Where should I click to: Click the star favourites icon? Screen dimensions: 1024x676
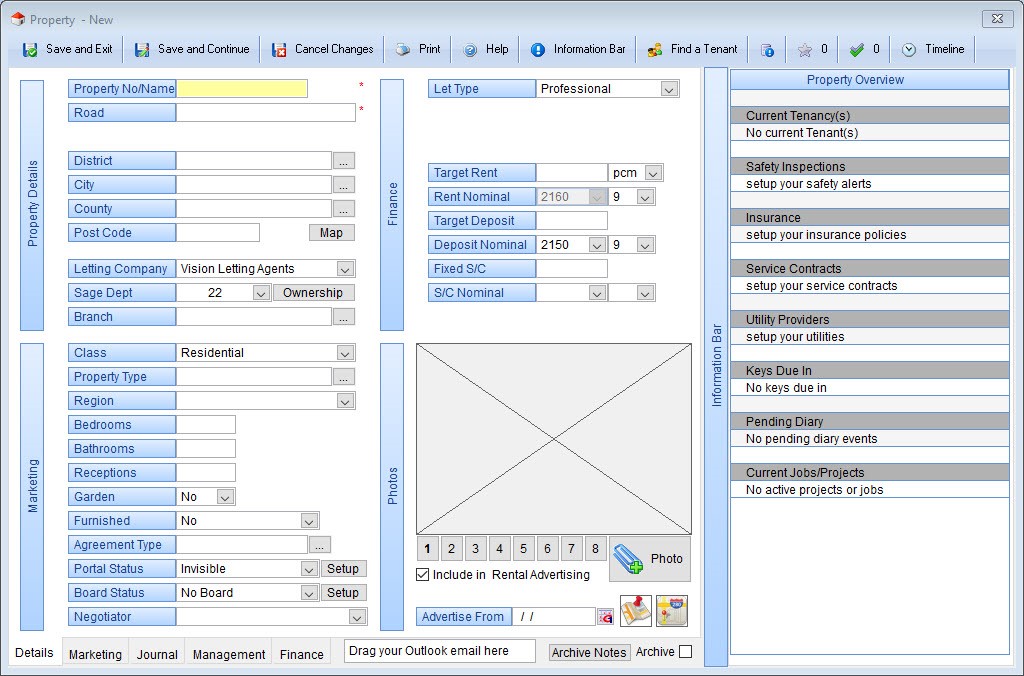pyautogui.click(x=805, y=50)
